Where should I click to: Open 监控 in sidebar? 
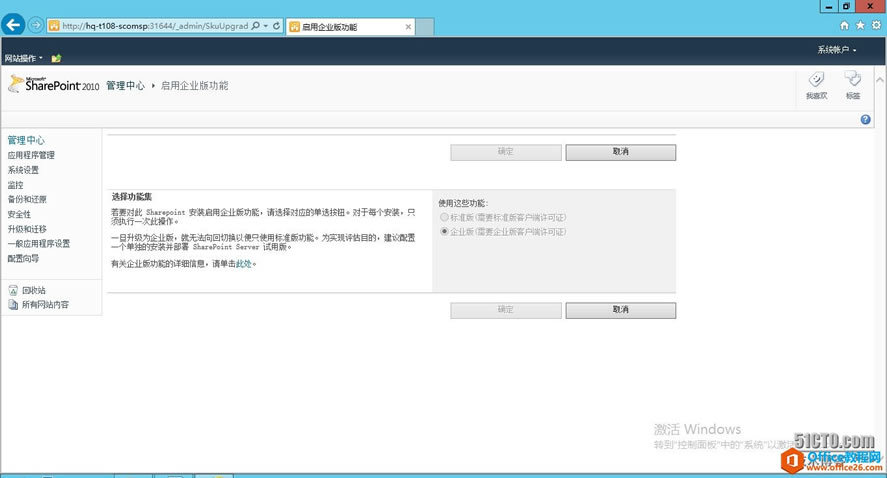[x=15, y=184]
